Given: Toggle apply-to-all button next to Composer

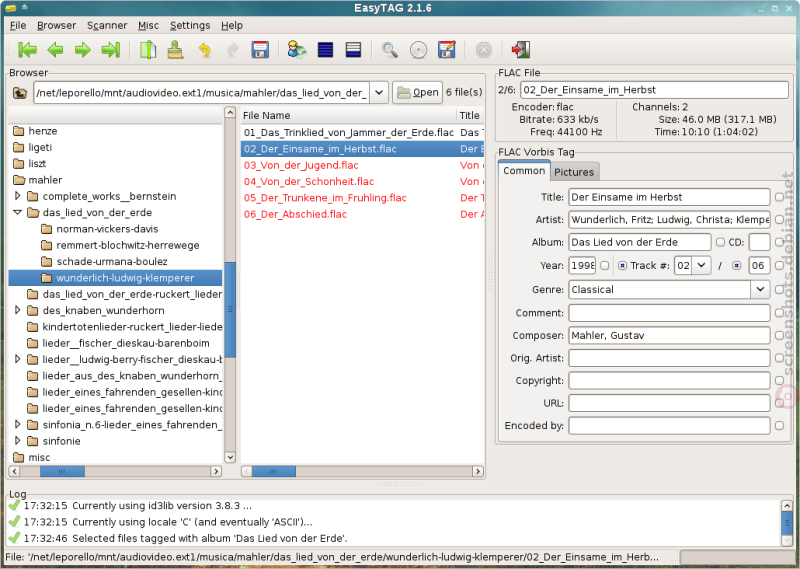Looking at the screenshot, I should pyautogui.click(x=779, y=335).
